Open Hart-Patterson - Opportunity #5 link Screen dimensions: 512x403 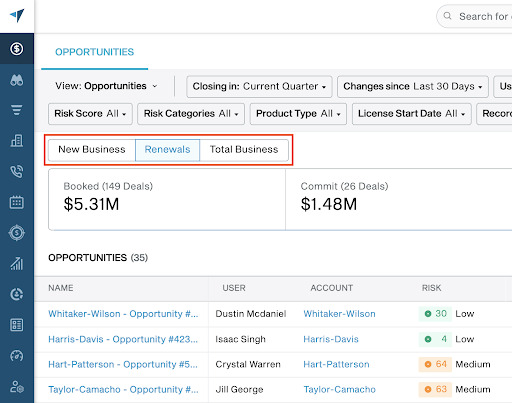pos(123,364)
